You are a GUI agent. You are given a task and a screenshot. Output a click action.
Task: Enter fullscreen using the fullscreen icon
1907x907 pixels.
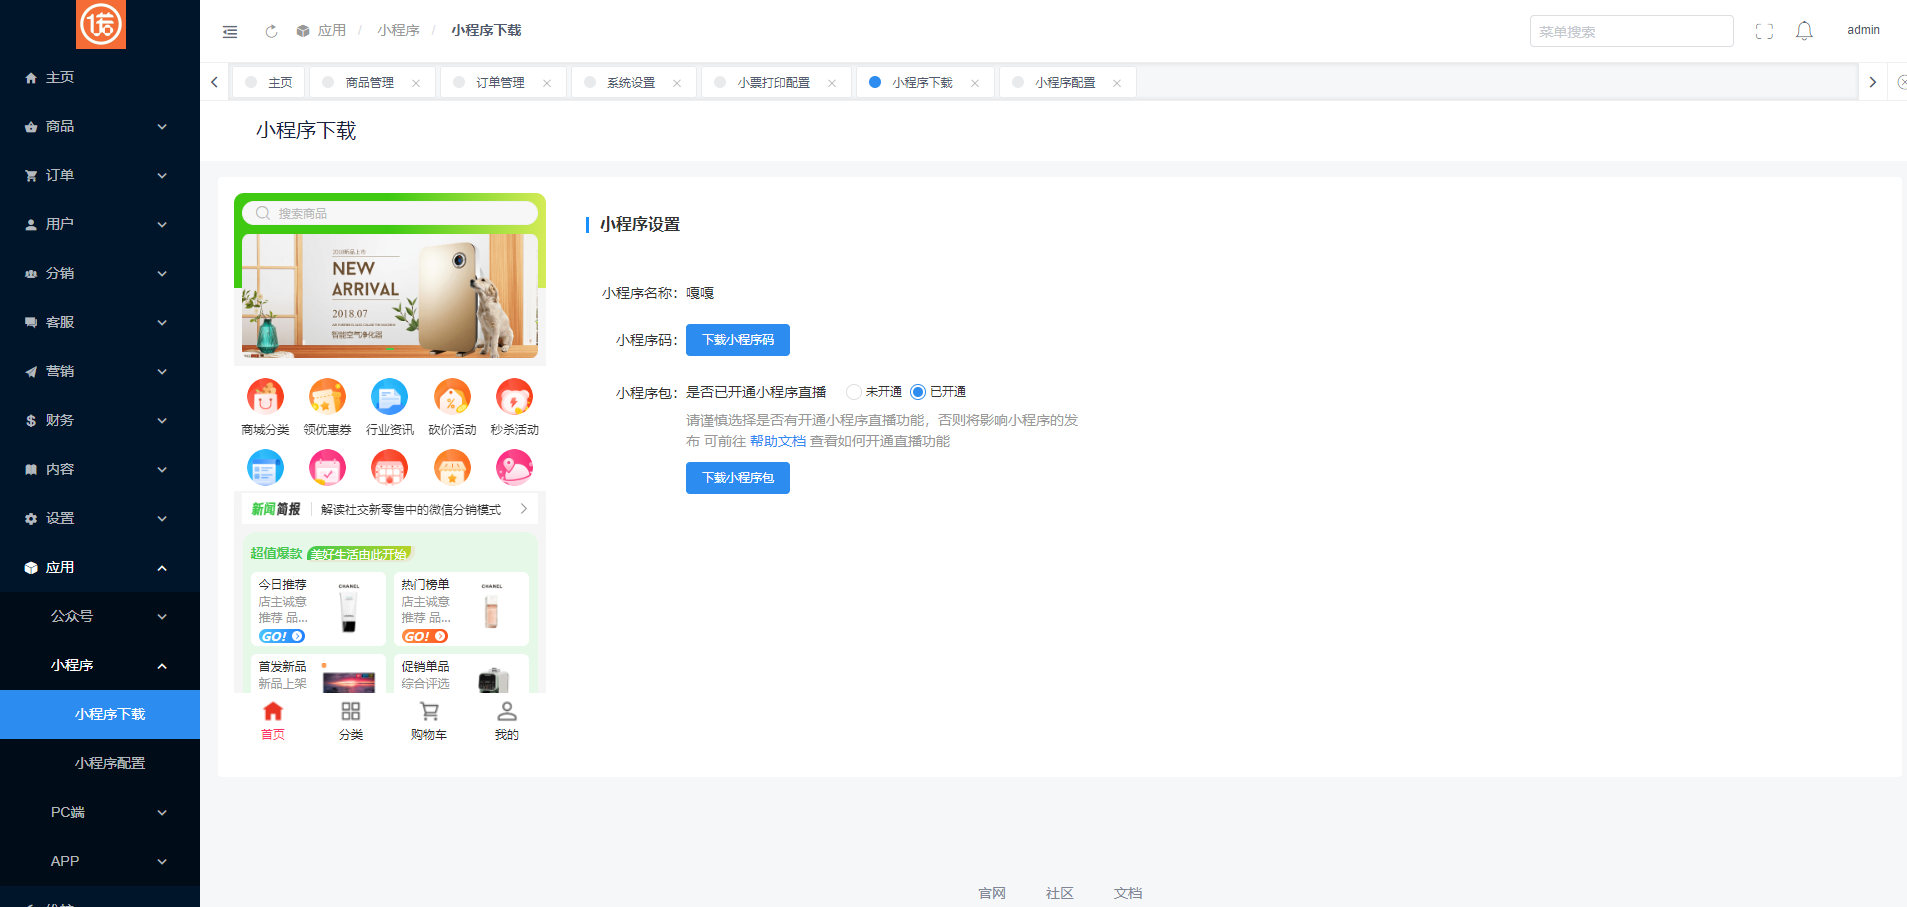[1764, 30]
